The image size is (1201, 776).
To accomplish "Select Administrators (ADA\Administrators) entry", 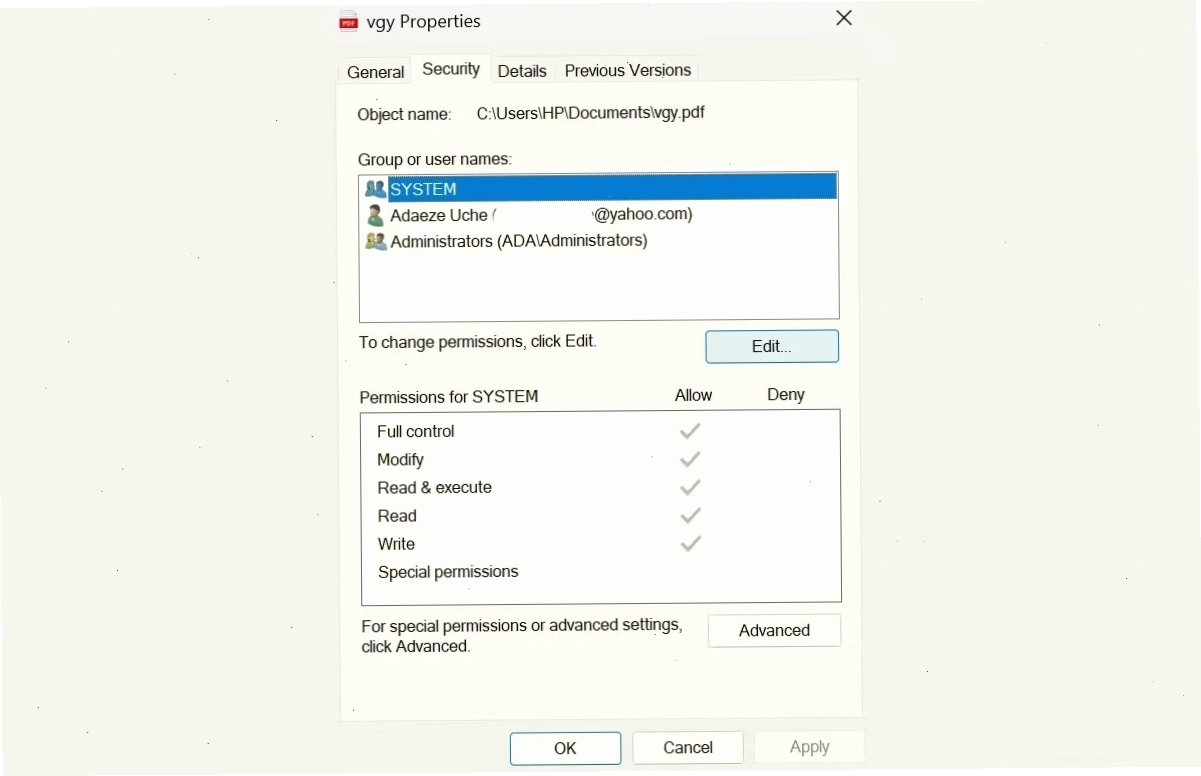I will [600, 241].
